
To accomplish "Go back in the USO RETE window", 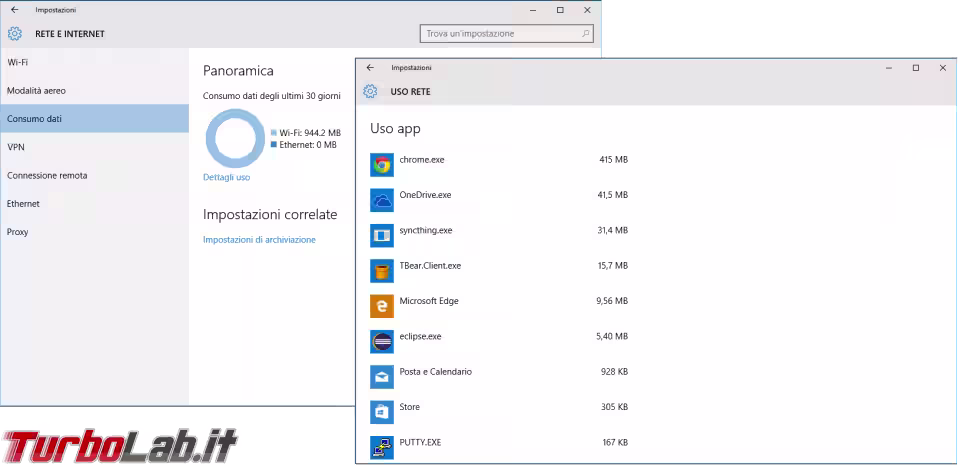I will (370, 67).
